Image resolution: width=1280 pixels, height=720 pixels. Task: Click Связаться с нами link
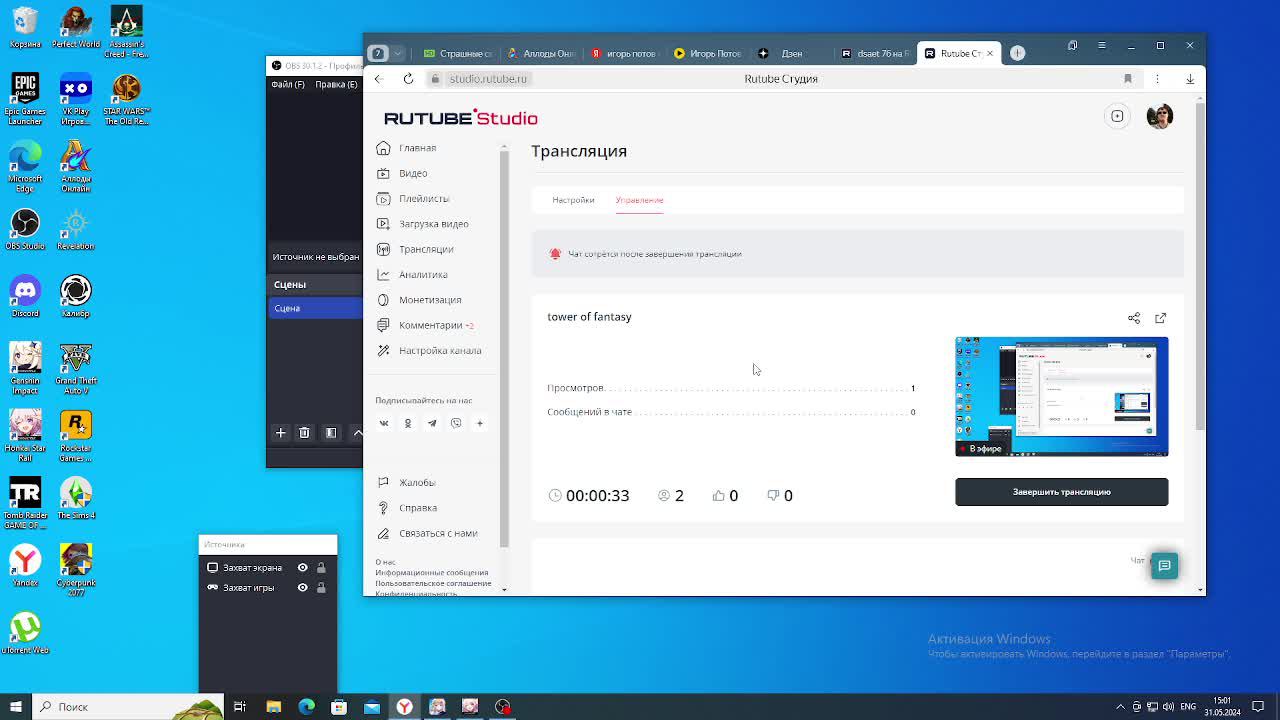tap(437, 533)
